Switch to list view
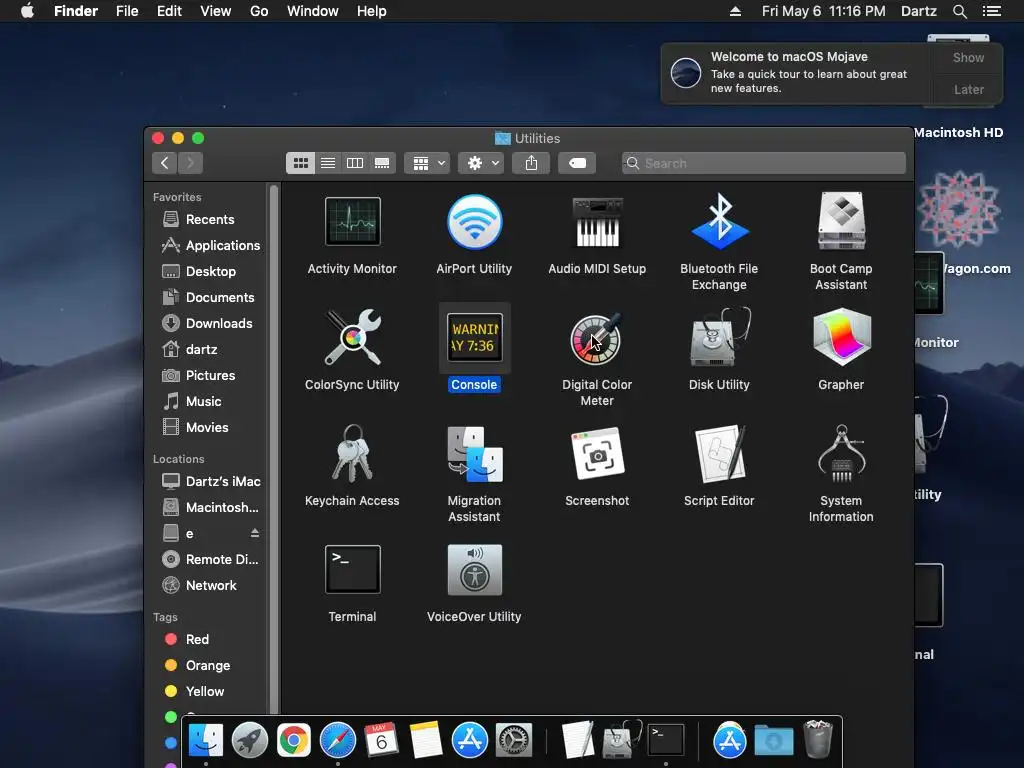 [328, 163]
